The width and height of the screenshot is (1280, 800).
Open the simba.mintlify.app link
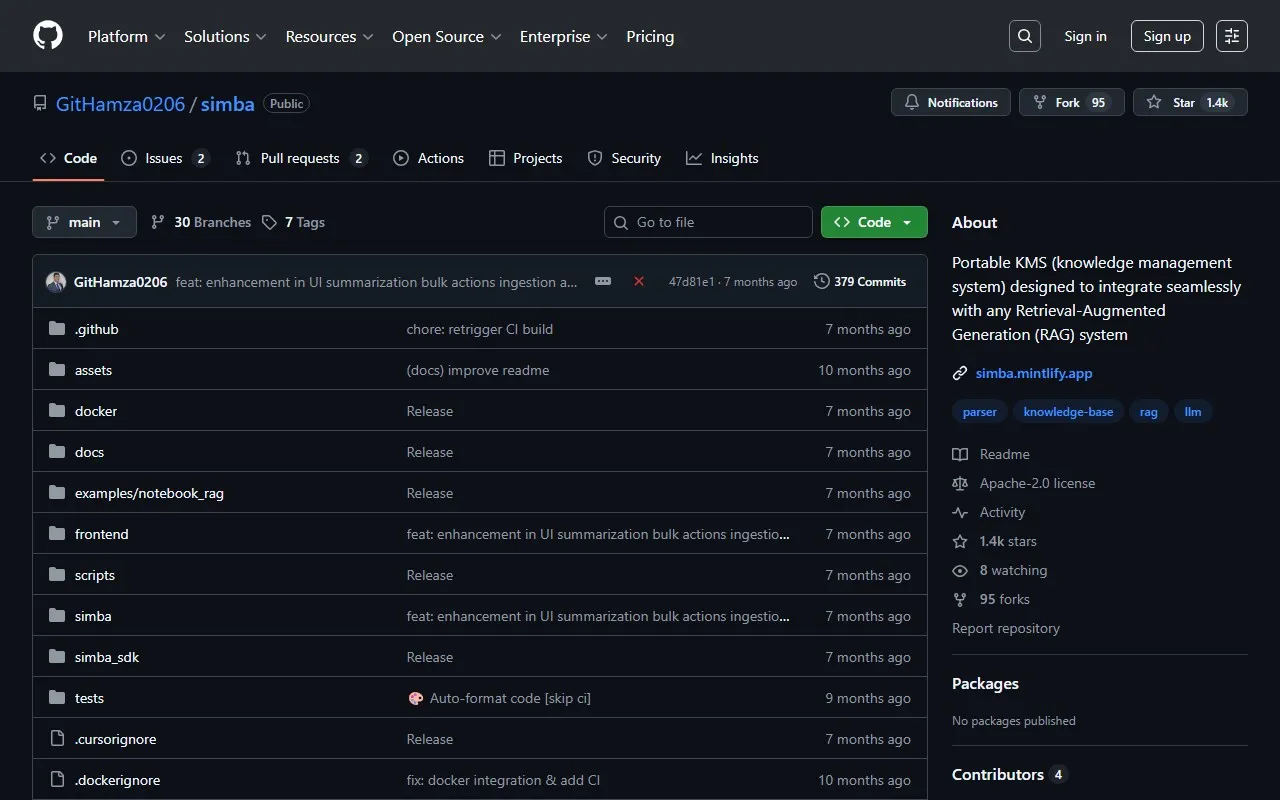[1034, 373]
